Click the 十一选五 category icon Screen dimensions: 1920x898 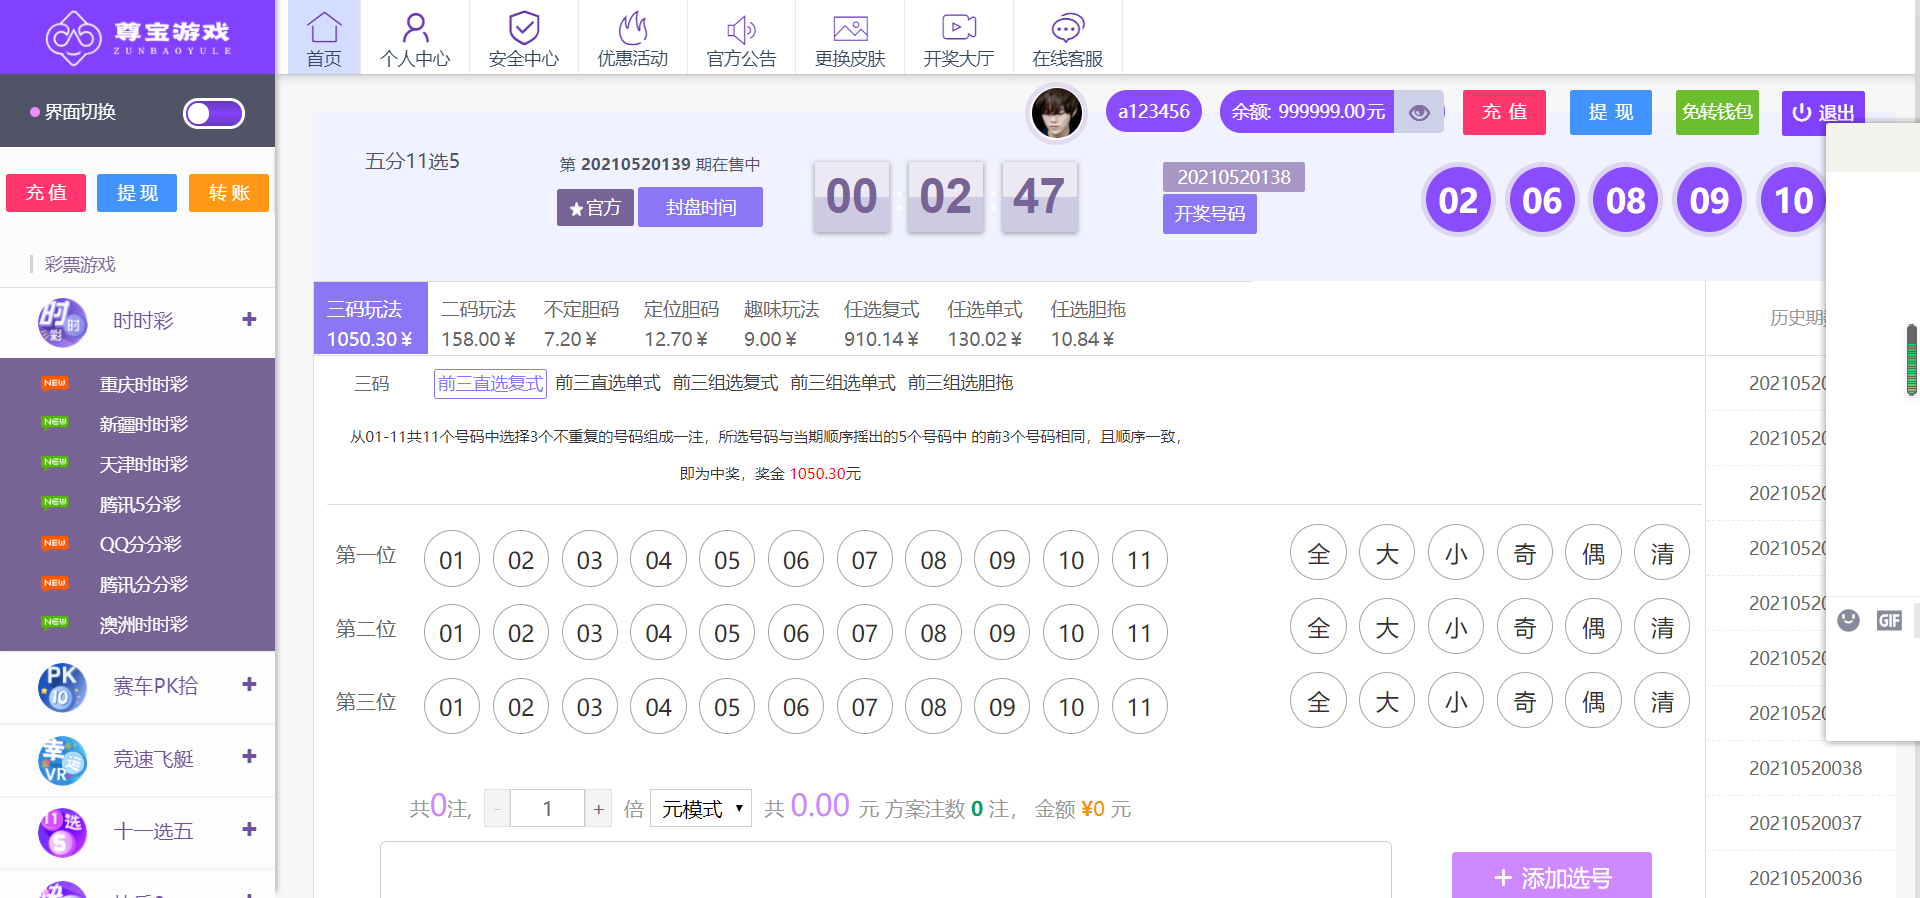62,832
